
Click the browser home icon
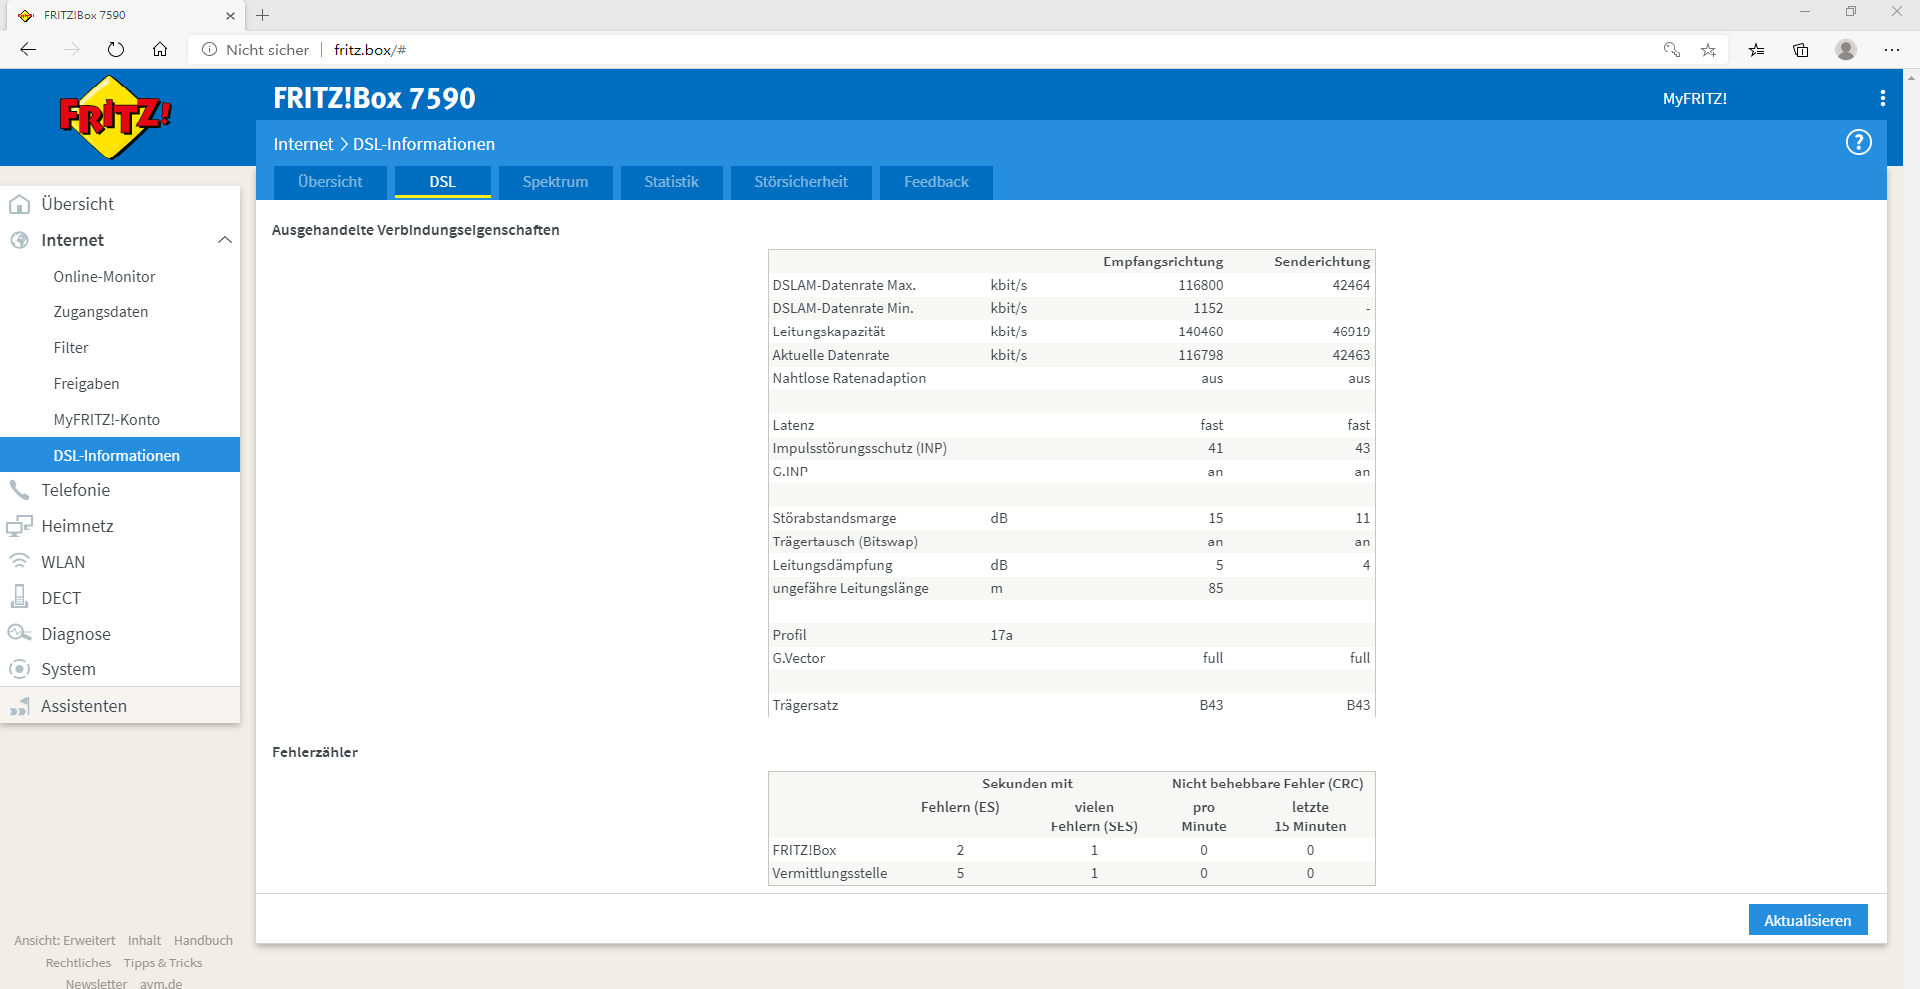(x=160, y=49)
